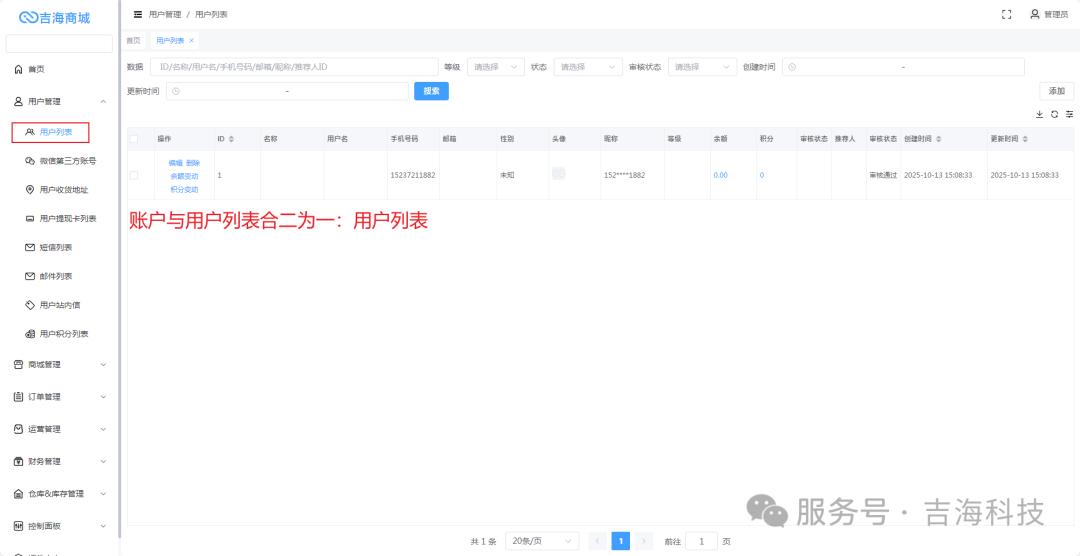Open 微信第三方账号 in sidebar
Image resolution: width=1080 pixels, height=556 pixels.
tap(60, 161)
